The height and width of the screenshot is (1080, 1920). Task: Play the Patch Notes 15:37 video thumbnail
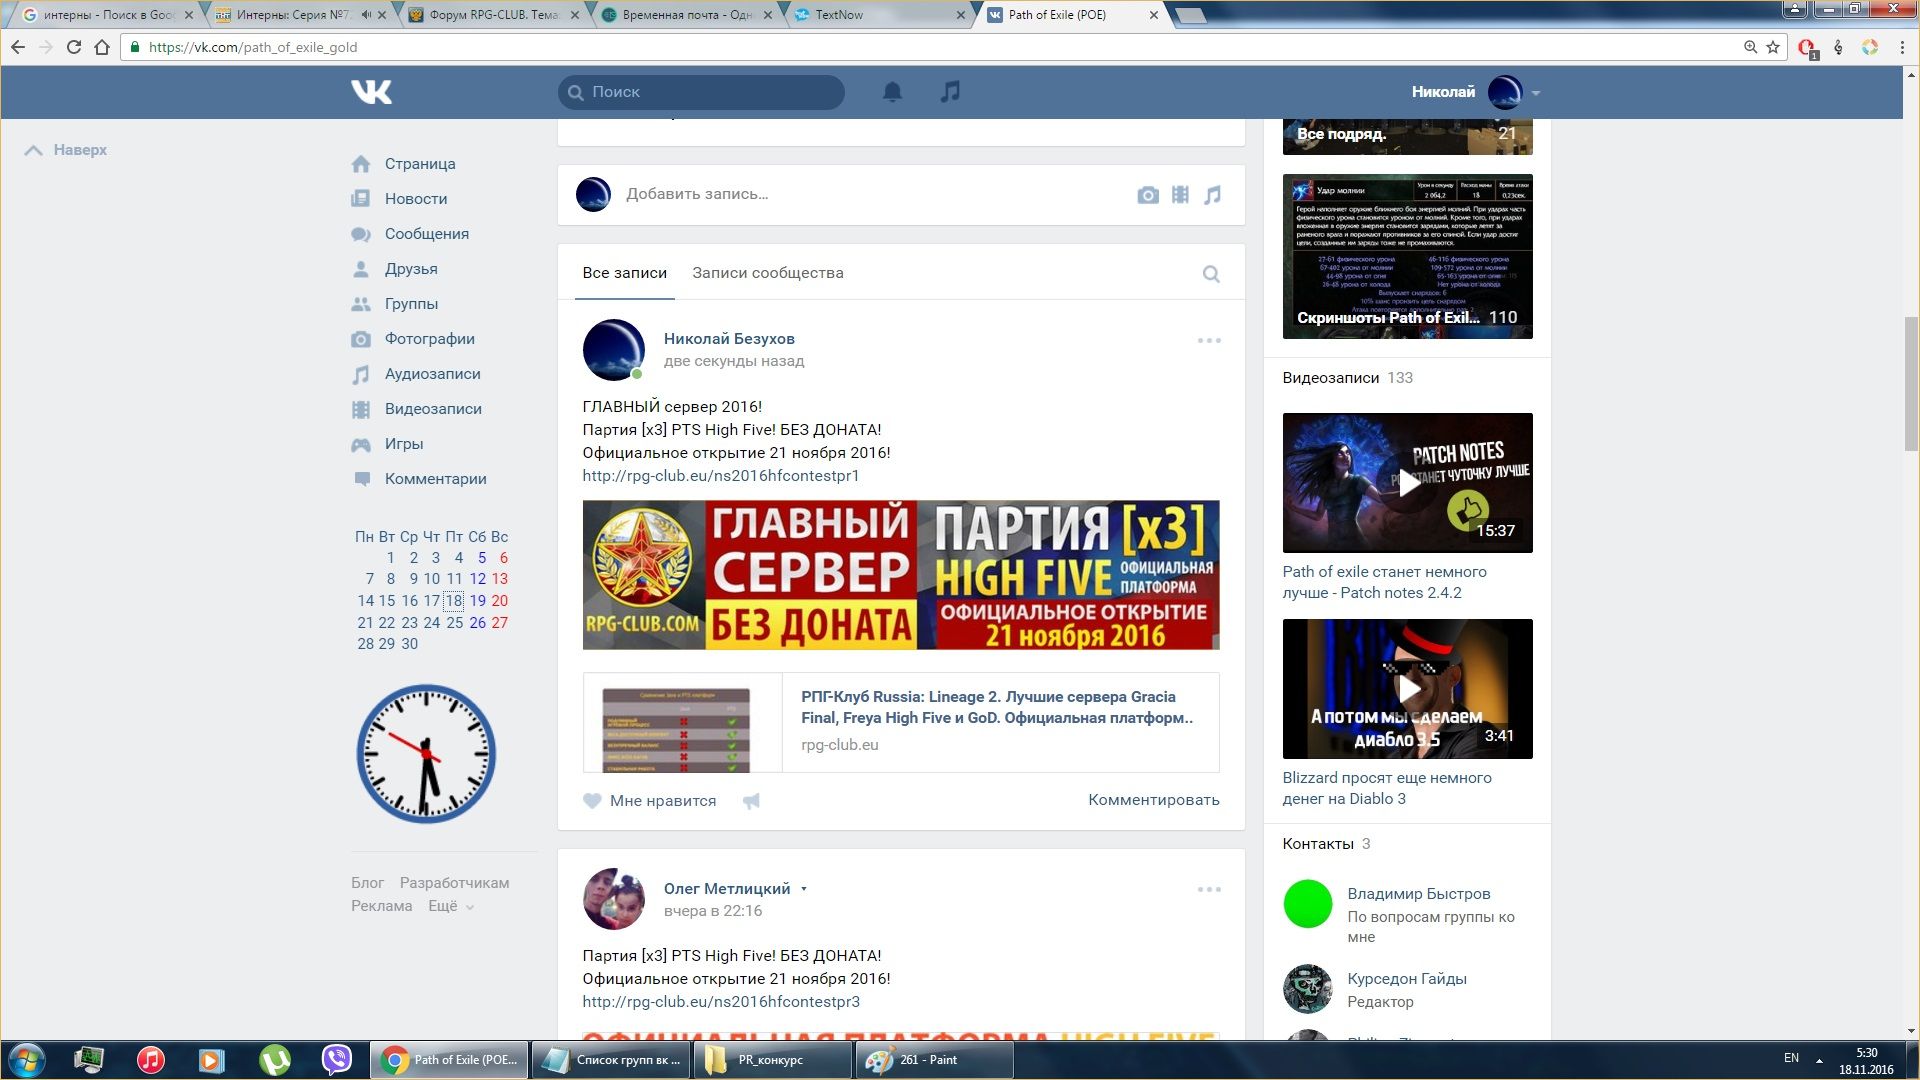[1407, 483]
